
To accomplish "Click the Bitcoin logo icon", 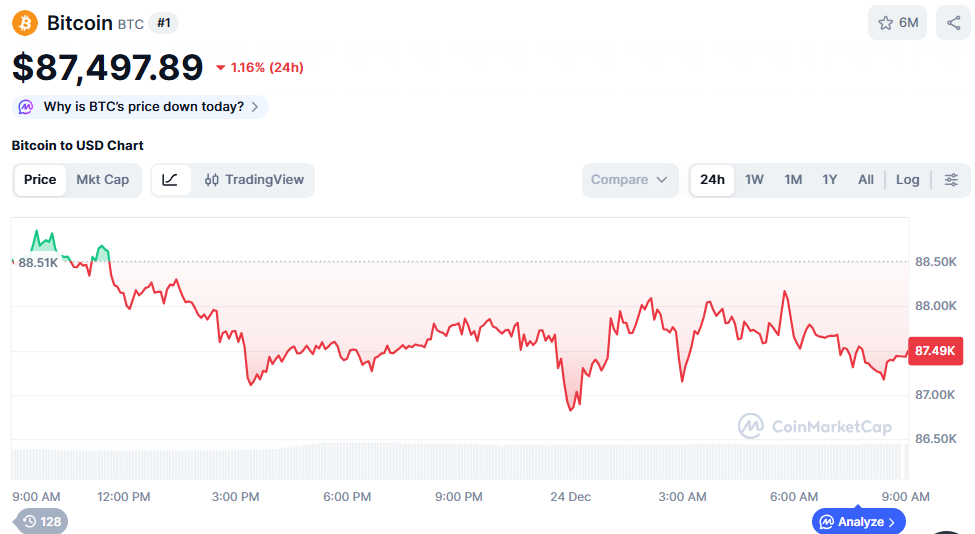I will 25,23.
